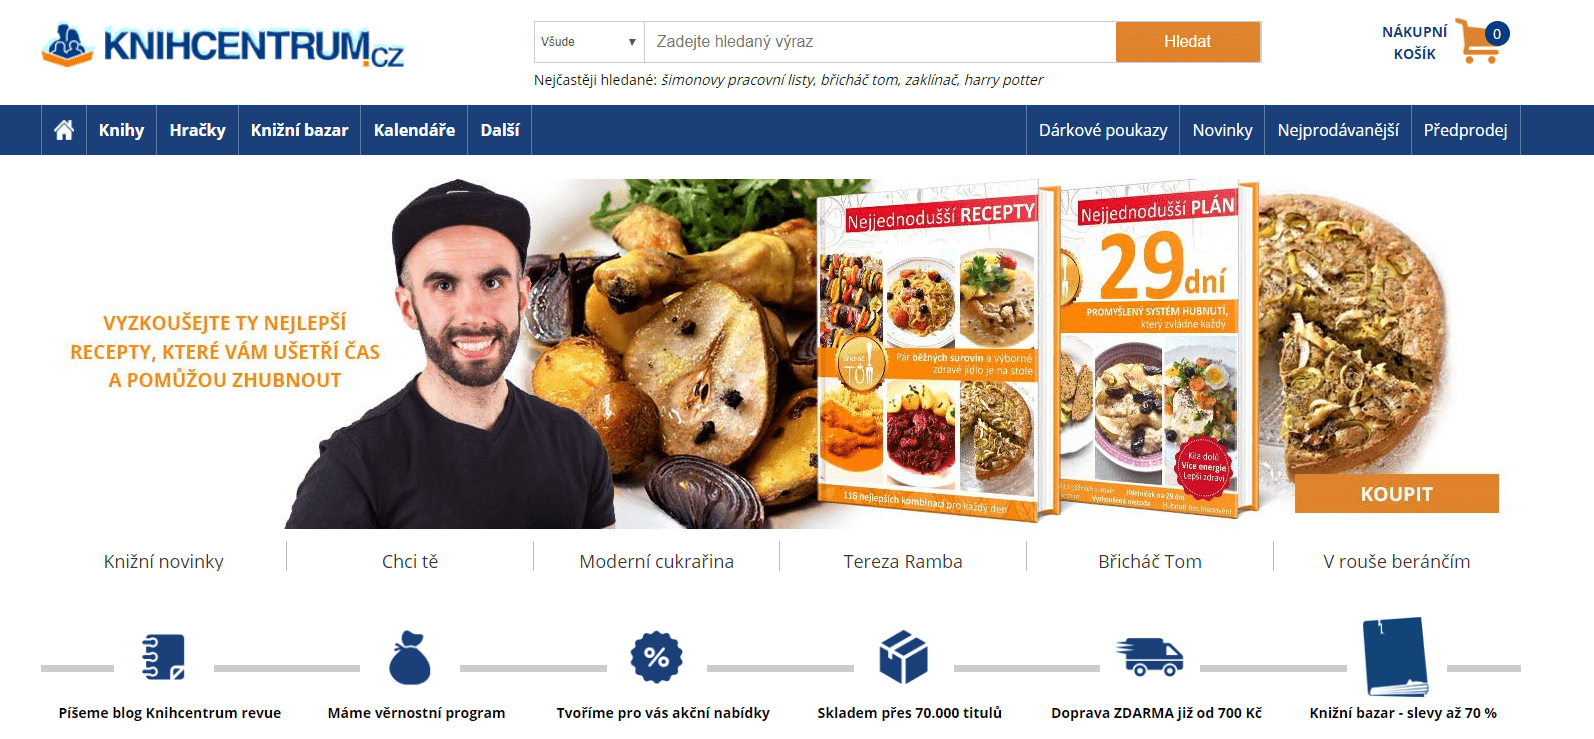Click the search text input field

coord(880,42)
